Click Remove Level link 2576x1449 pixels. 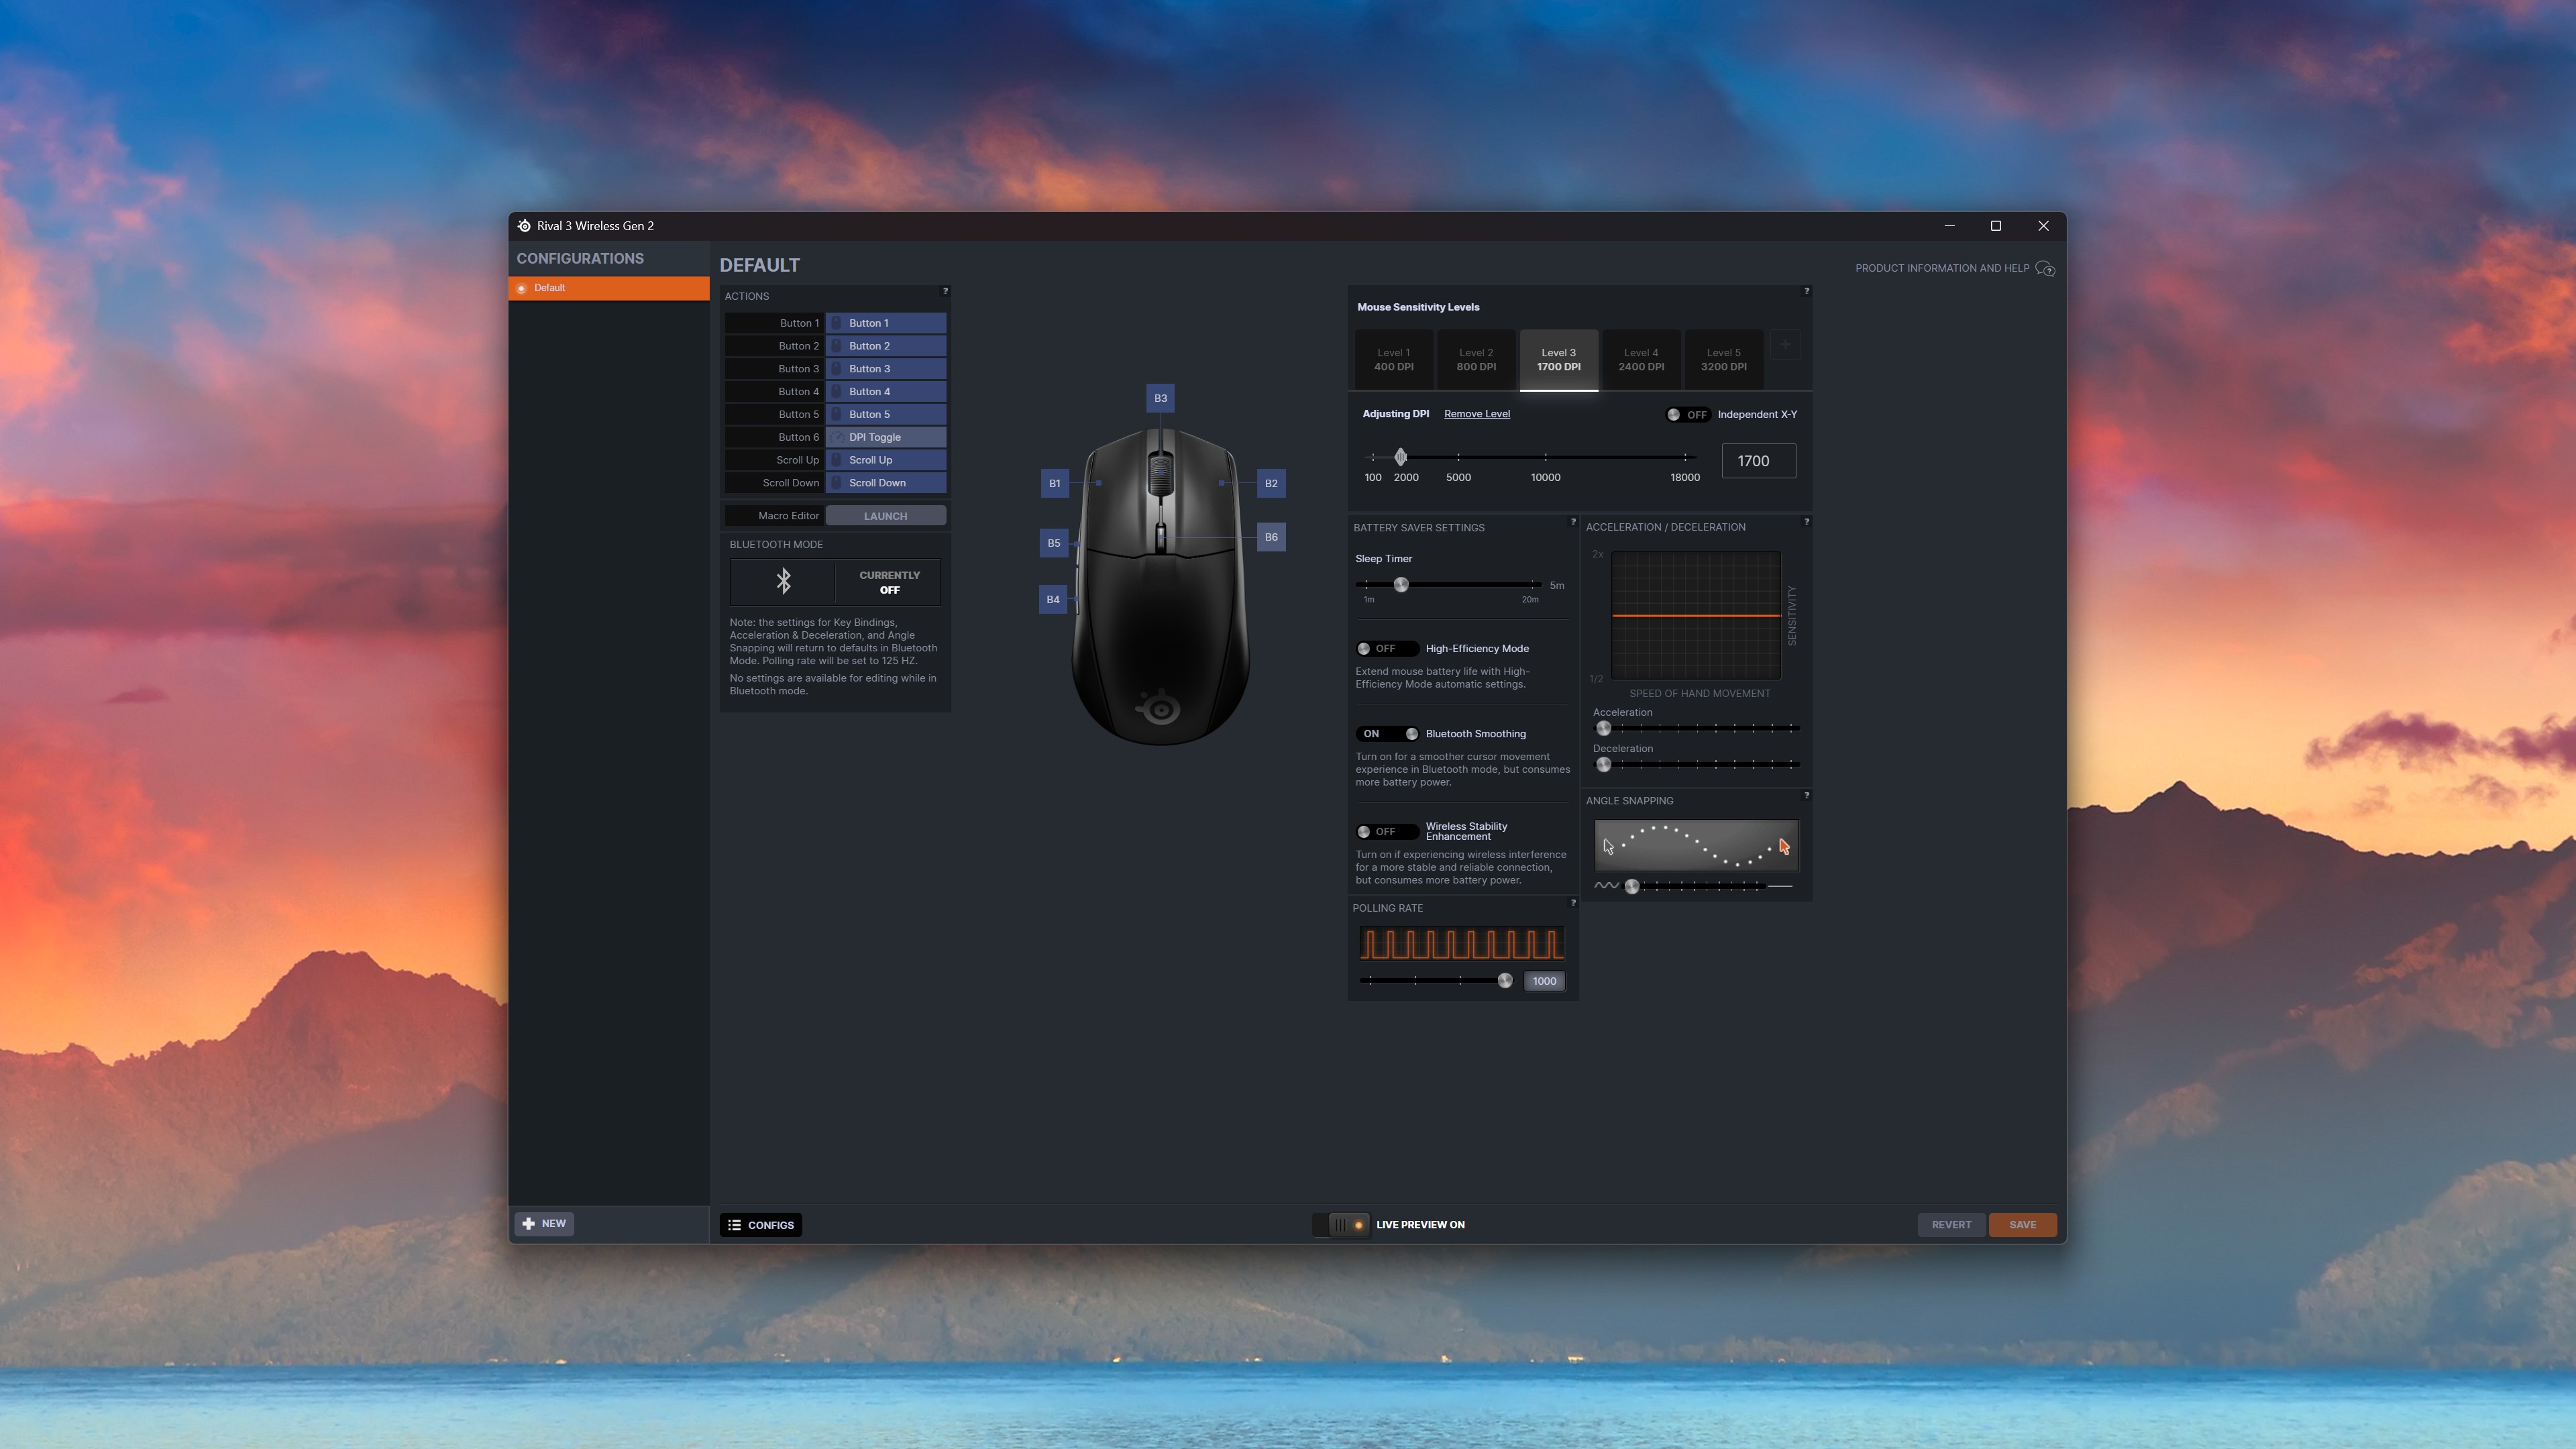1476,414
